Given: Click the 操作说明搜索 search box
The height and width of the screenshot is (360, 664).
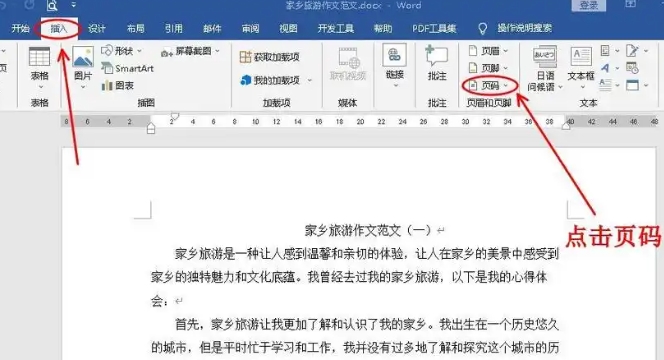Looking at the screenshot, I should click(524, 28).
